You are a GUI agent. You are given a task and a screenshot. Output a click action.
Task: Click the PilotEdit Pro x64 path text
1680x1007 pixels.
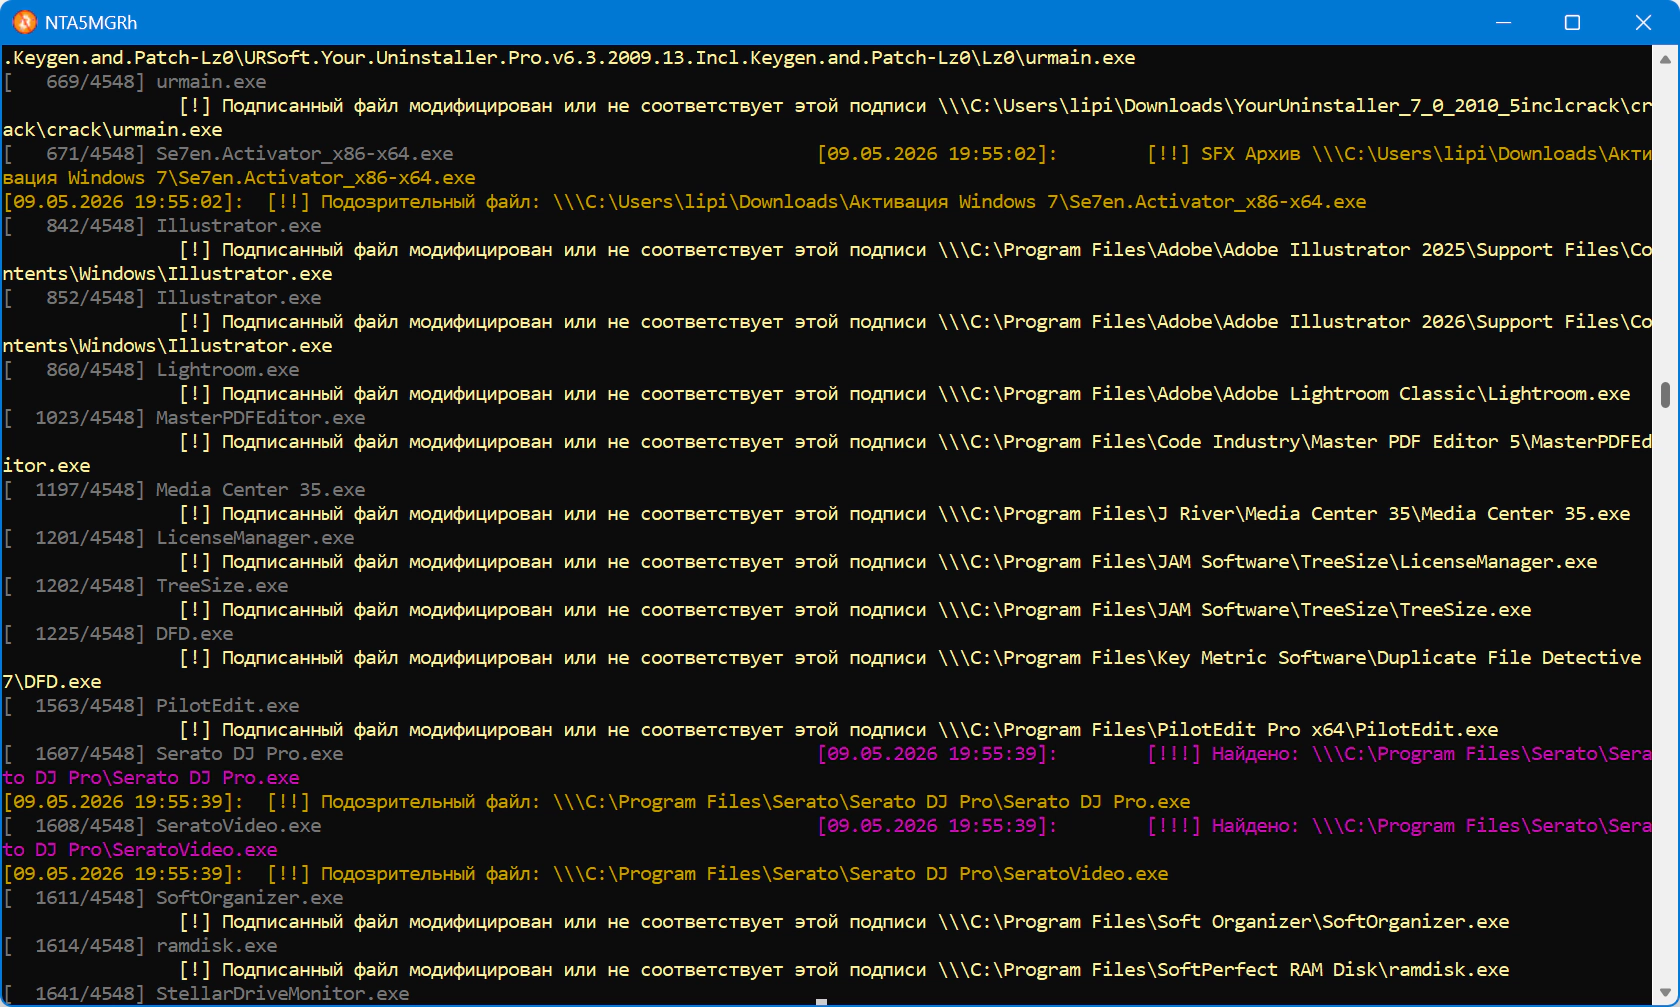click(x=1218, y=730)
